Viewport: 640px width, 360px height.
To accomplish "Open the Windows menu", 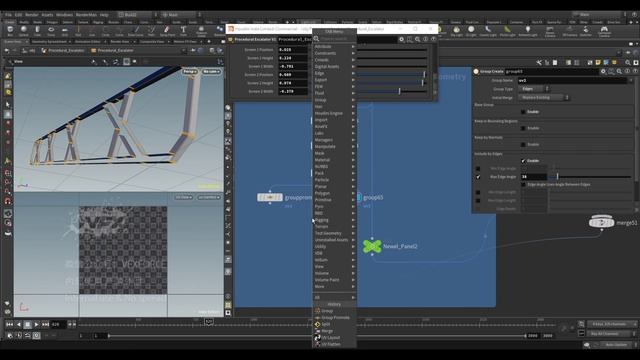I will point(64,15).
